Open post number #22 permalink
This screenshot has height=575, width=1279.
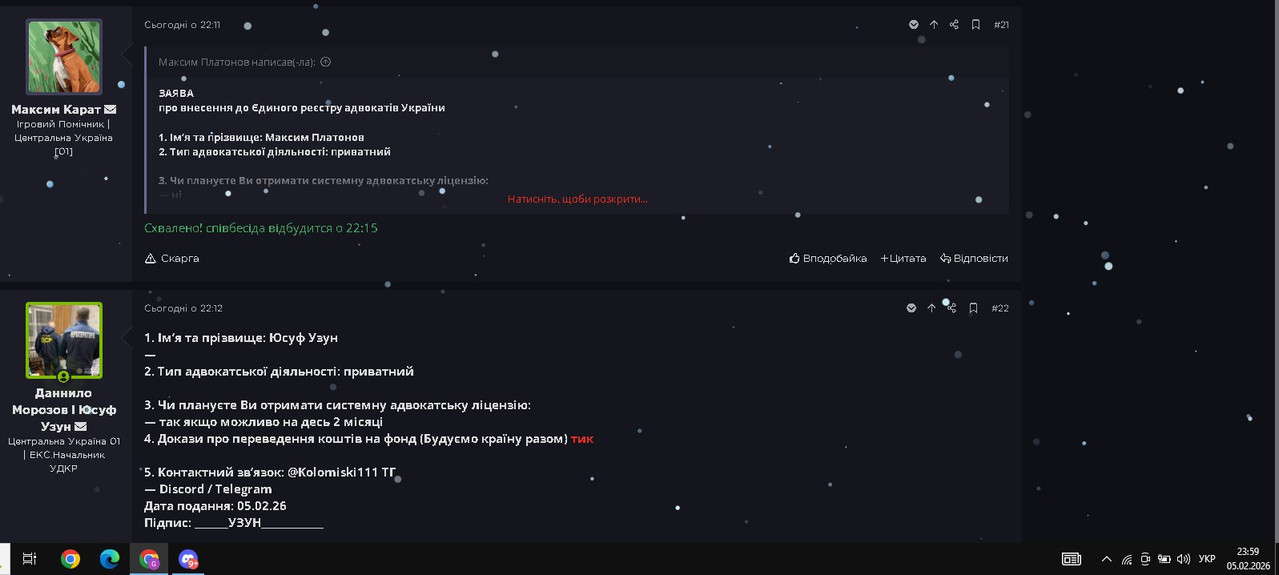tap(1000, 308)
